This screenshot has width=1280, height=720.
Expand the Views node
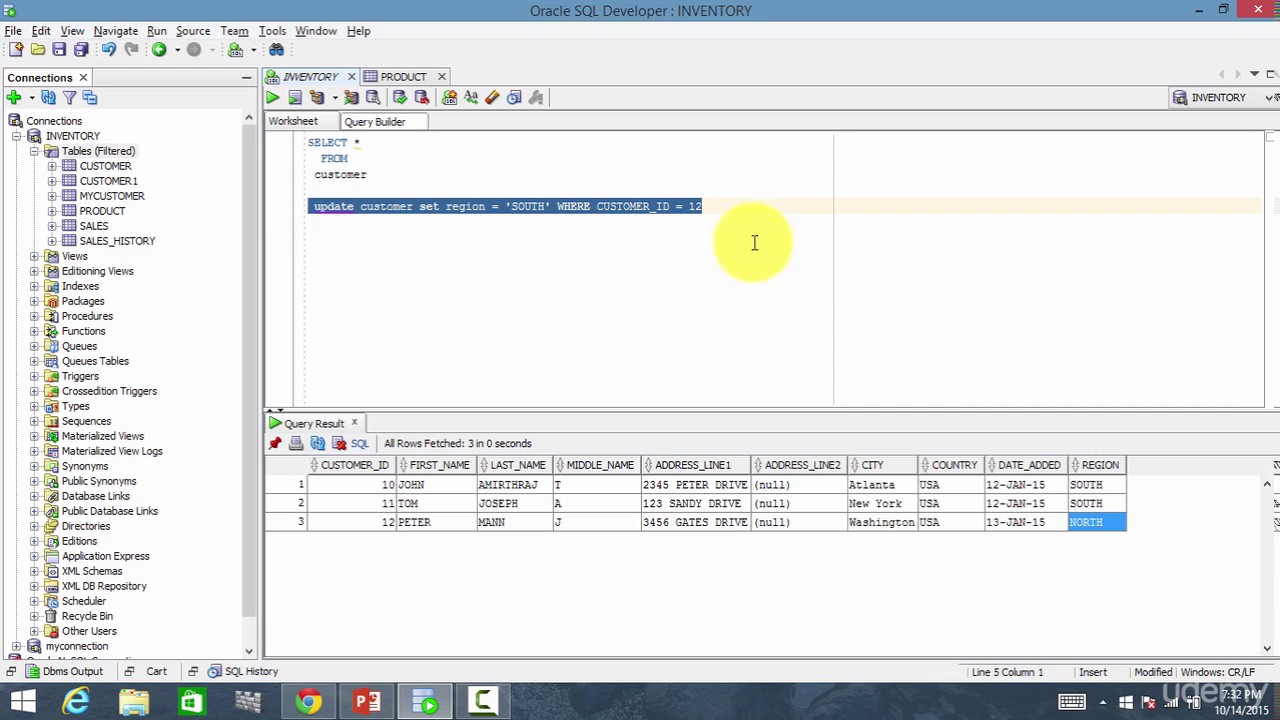coord(34,256)
